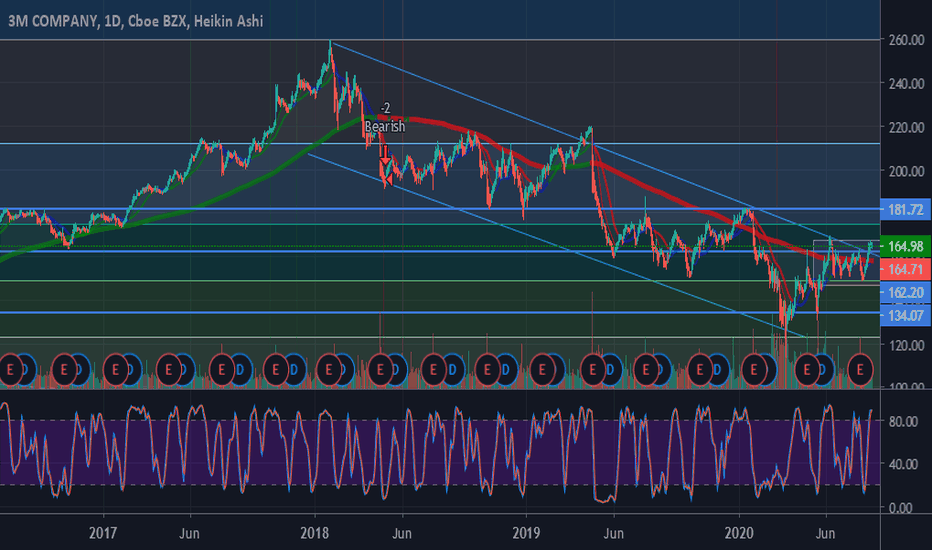Select the green 164.98 current price label
932x550 pixels.
click(905, 246)
